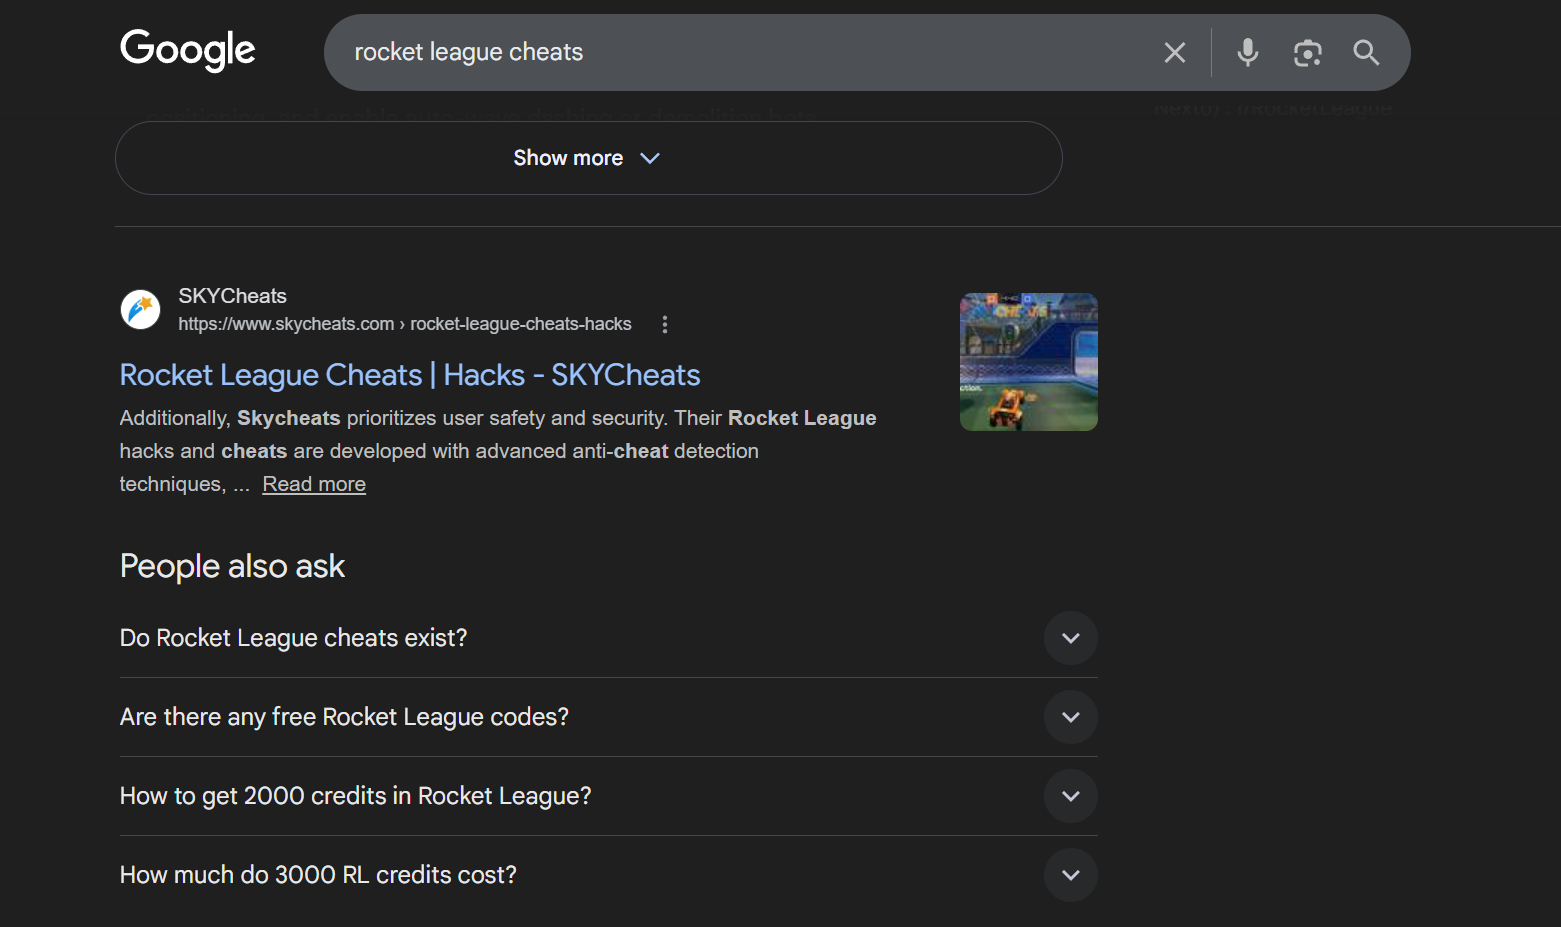Focus the "rocket league cheats" search field
The width and height of the screenshot is (1561, 927).
pyautogui.click(x=740, y=53)
